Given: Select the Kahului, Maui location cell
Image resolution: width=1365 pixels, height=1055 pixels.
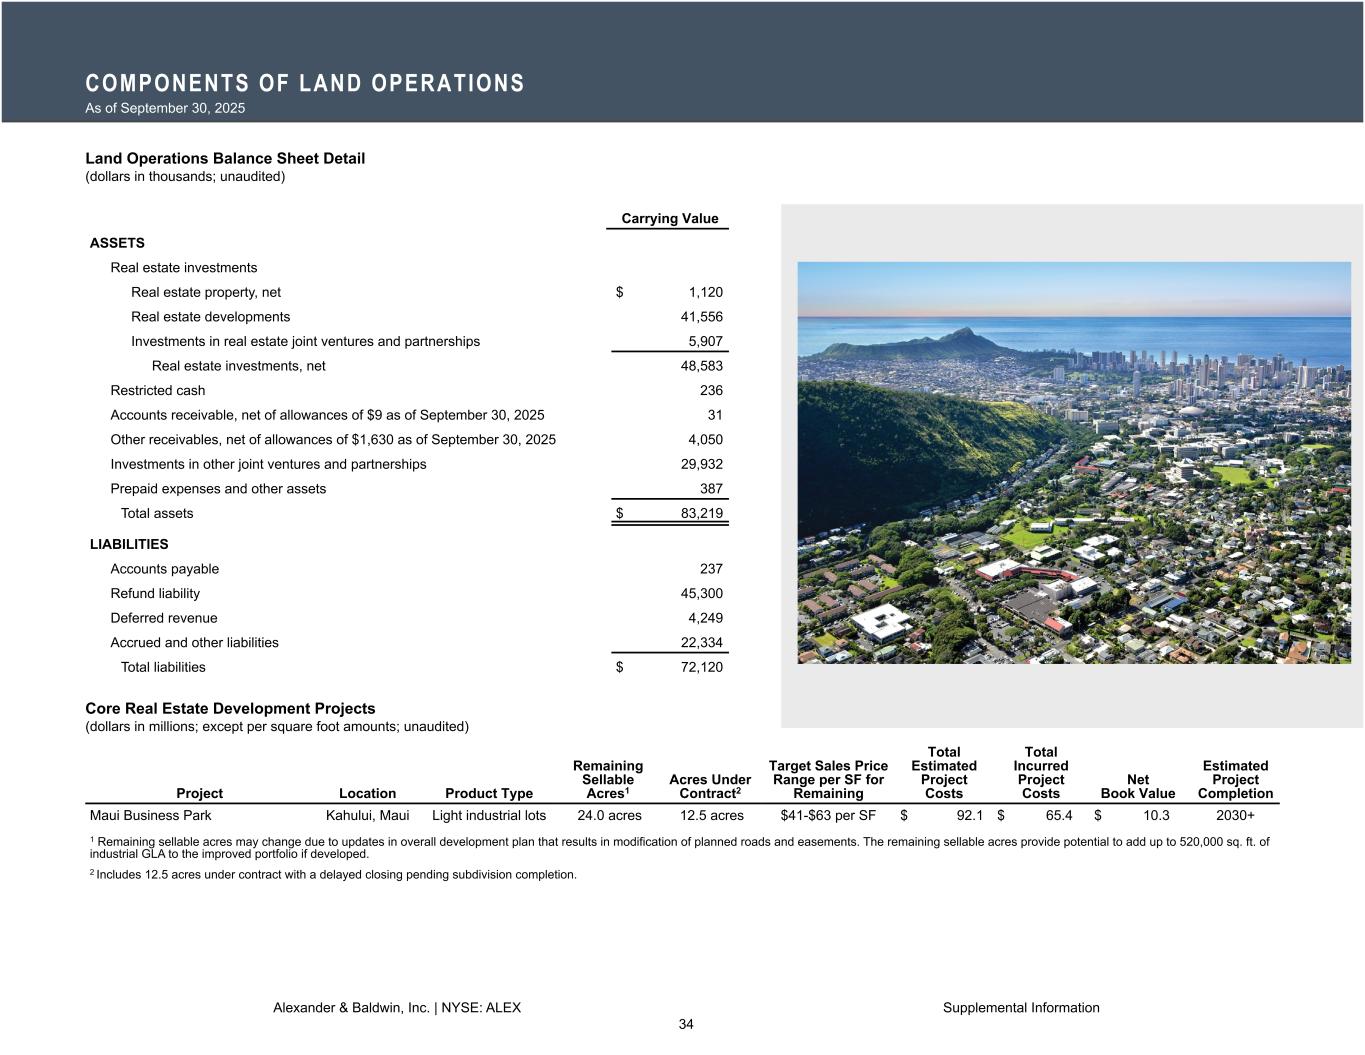Looking at the screenshot, I should click(367, 815).
